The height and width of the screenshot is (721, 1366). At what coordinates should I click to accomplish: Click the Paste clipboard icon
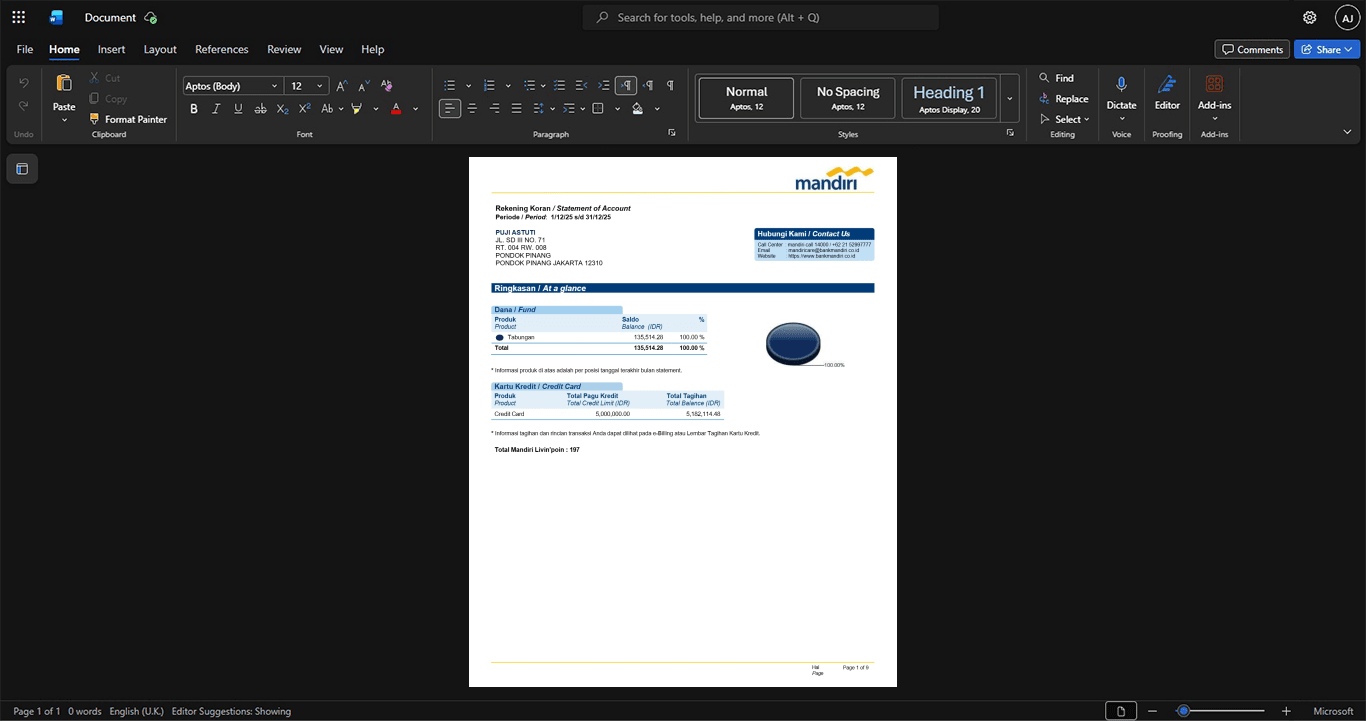click(x=64, y=83)
